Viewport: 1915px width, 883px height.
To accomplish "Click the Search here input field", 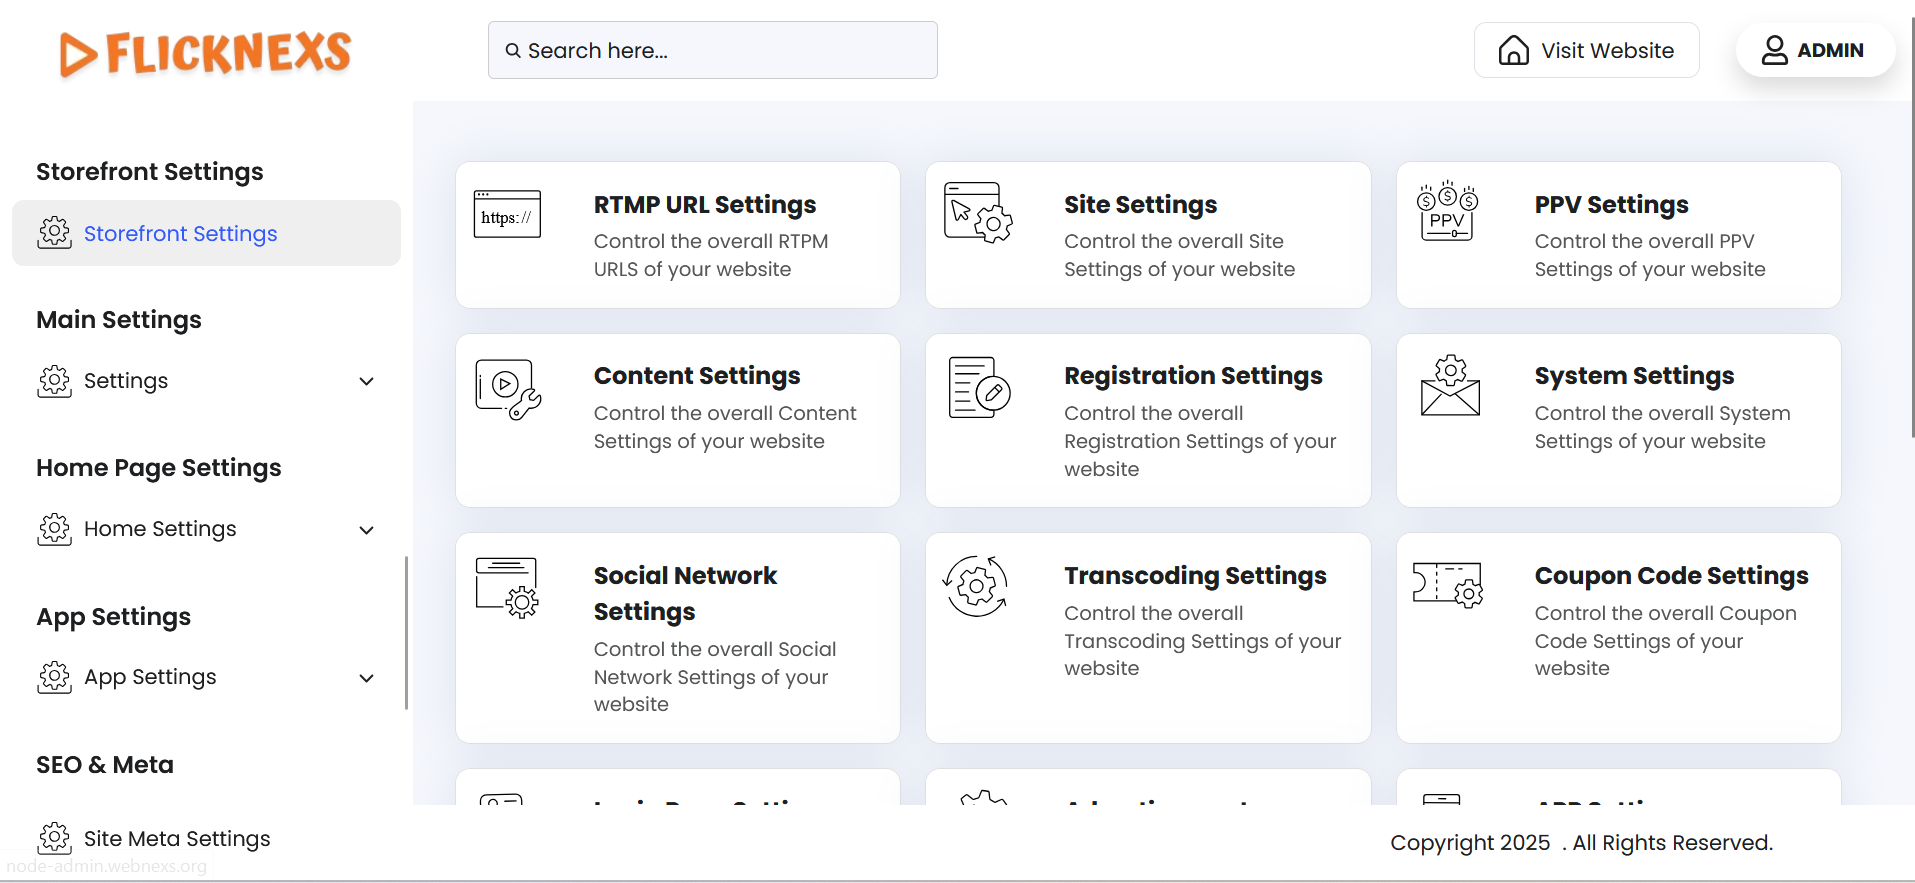I will coord(712,50).
